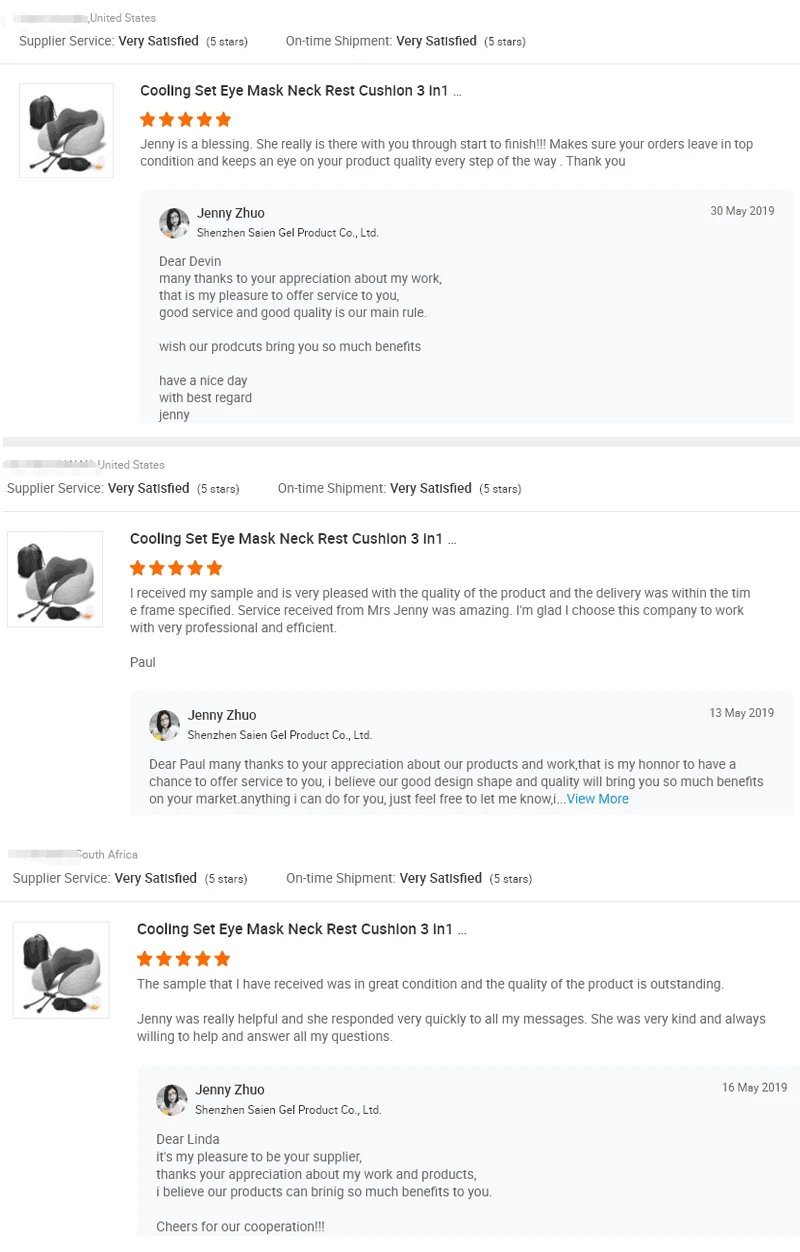The height and width of the screenshot is (1252, 800).
Task: Click the third star in the second review
Action: coord(176,567)
